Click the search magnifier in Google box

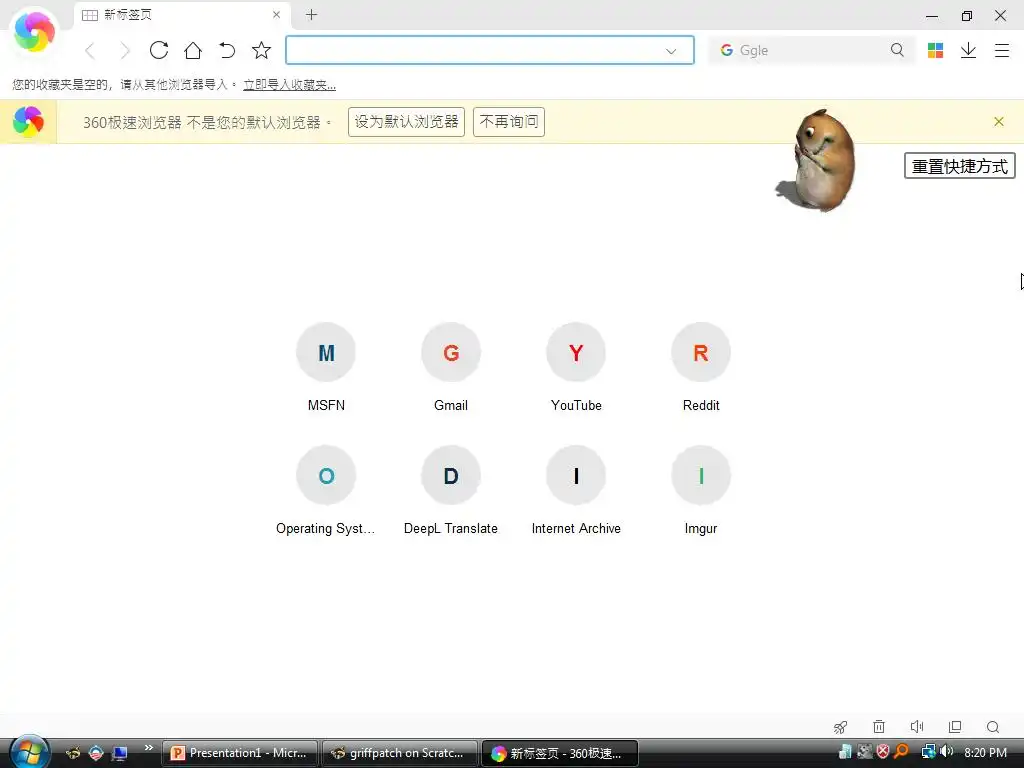point(897,50)
